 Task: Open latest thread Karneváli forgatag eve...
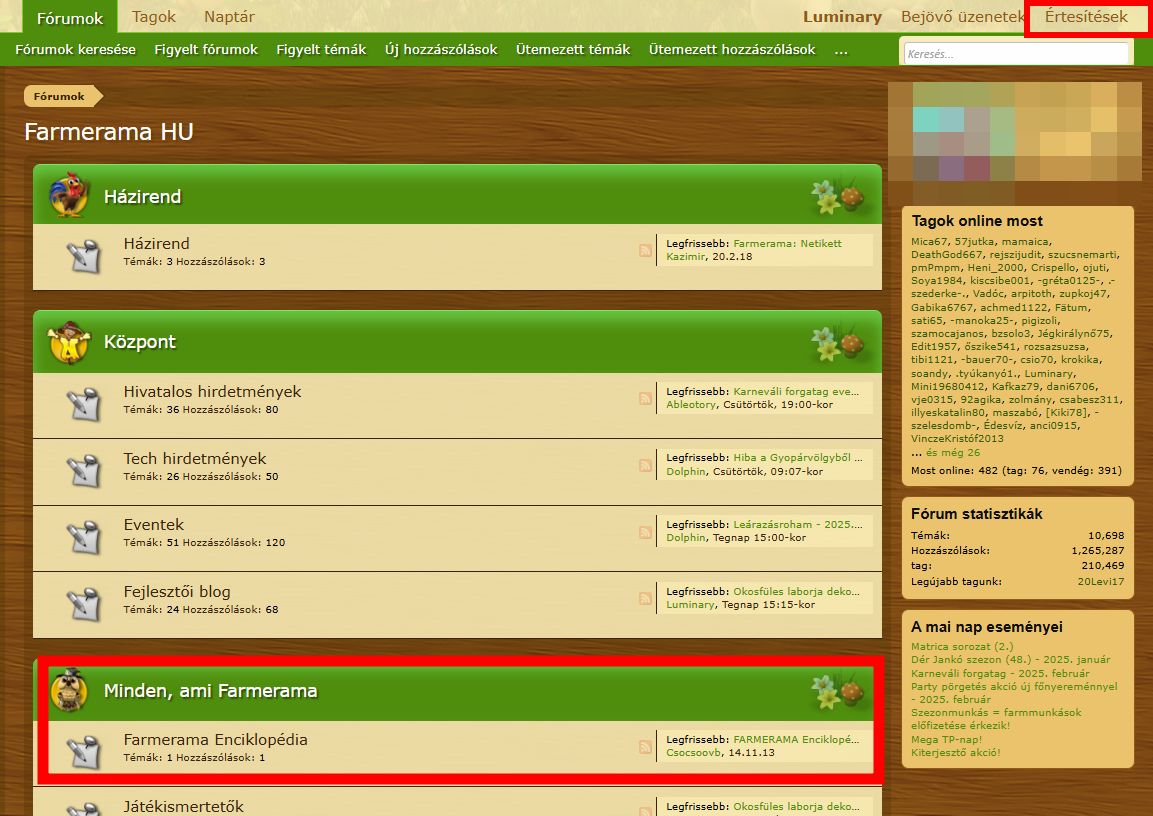pyautogui.click(x=796, y=392)
